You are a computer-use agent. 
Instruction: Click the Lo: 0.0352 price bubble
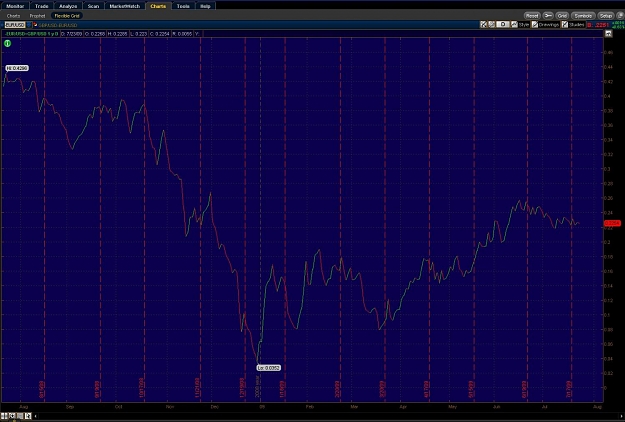269,368
